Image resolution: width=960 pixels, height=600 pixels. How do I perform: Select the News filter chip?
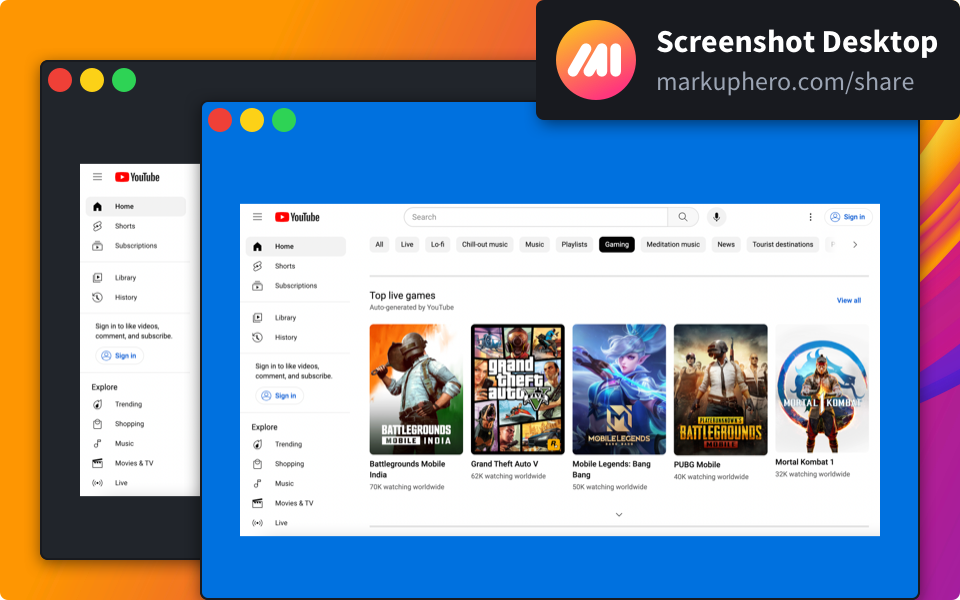click(x=726, y=244)
